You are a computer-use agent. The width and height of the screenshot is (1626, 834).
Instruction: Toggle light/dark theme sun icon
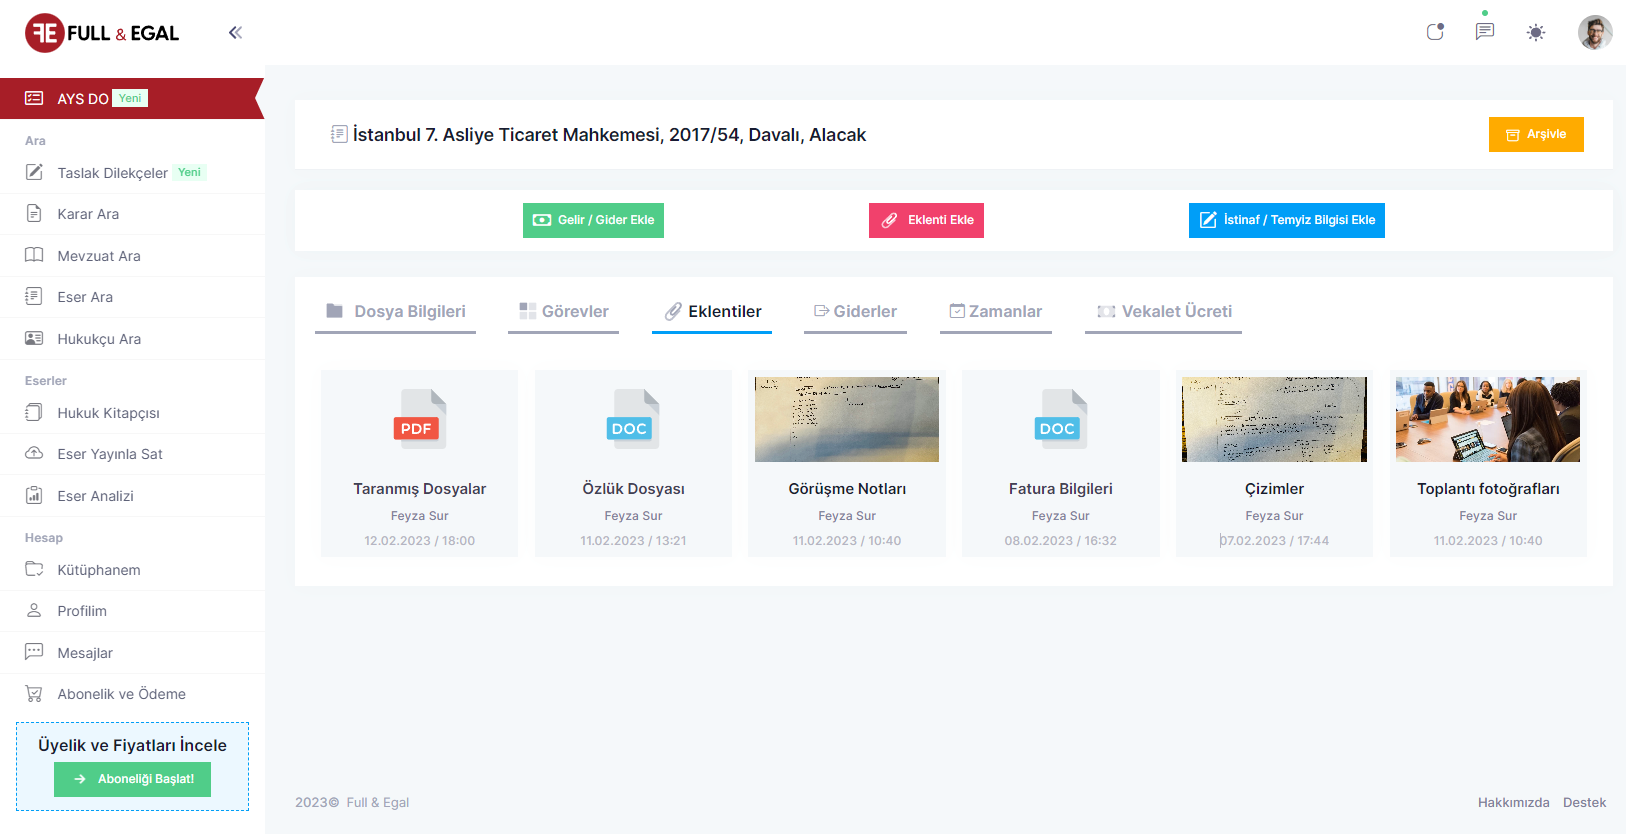point(1536,33)
